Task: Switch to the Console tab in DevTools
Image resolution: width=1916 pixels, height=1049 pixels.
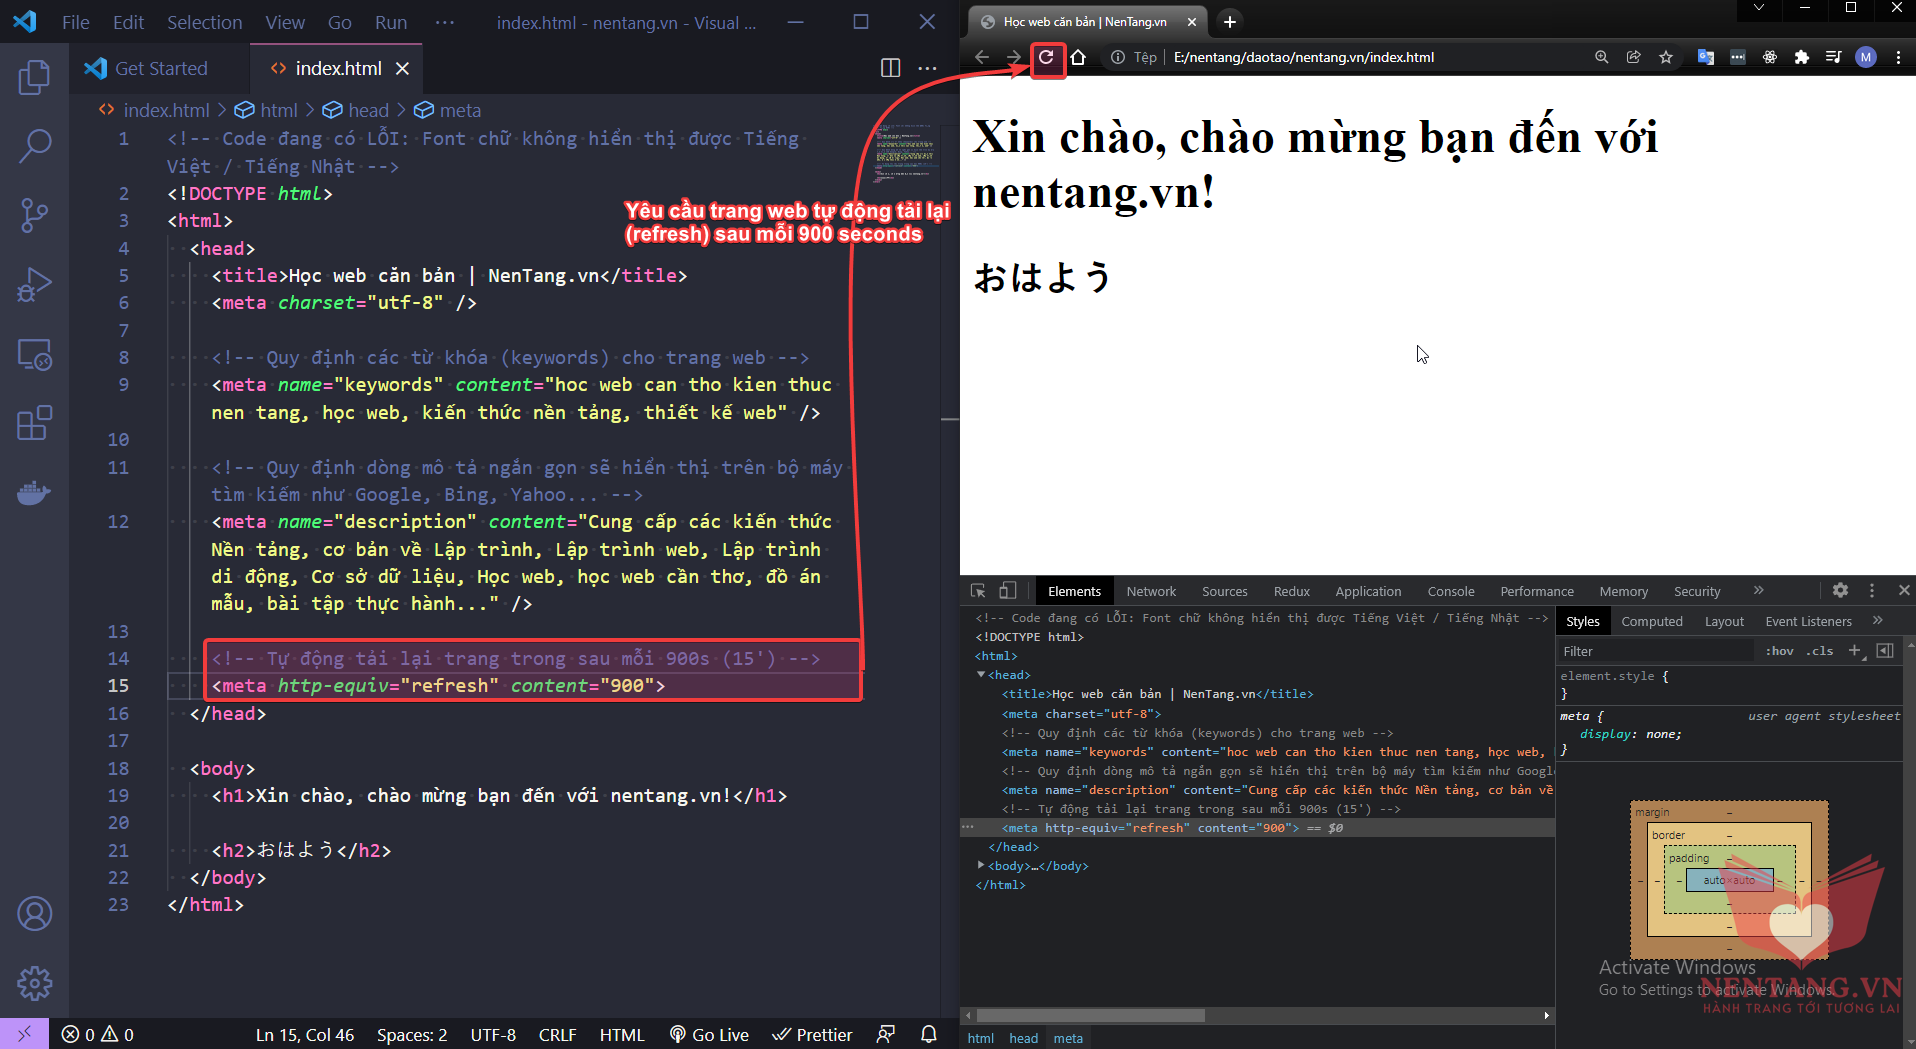Action: click(x=1450, y=591)
